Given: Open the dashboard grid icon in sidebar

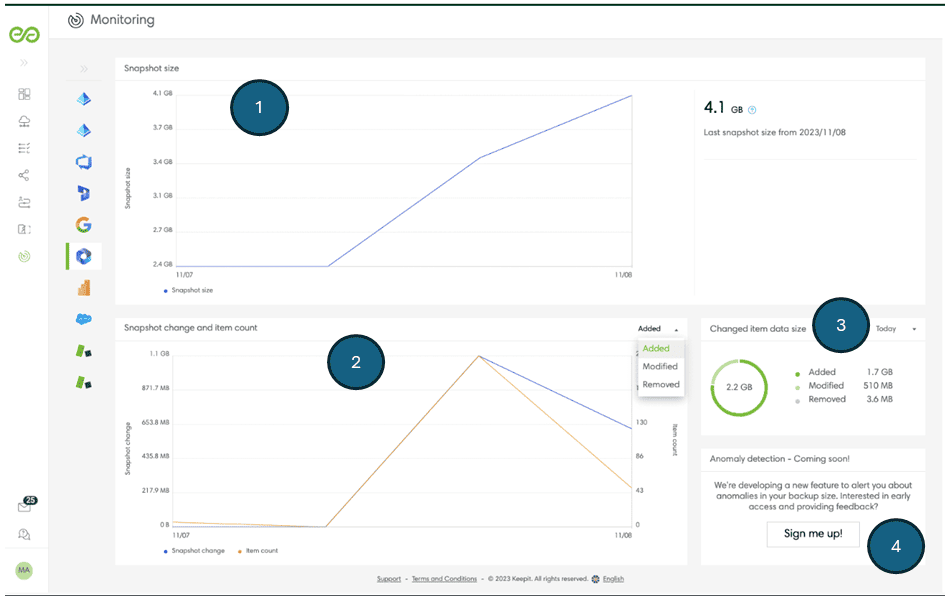Looking at the screenshot, I should tap(25, 94).
